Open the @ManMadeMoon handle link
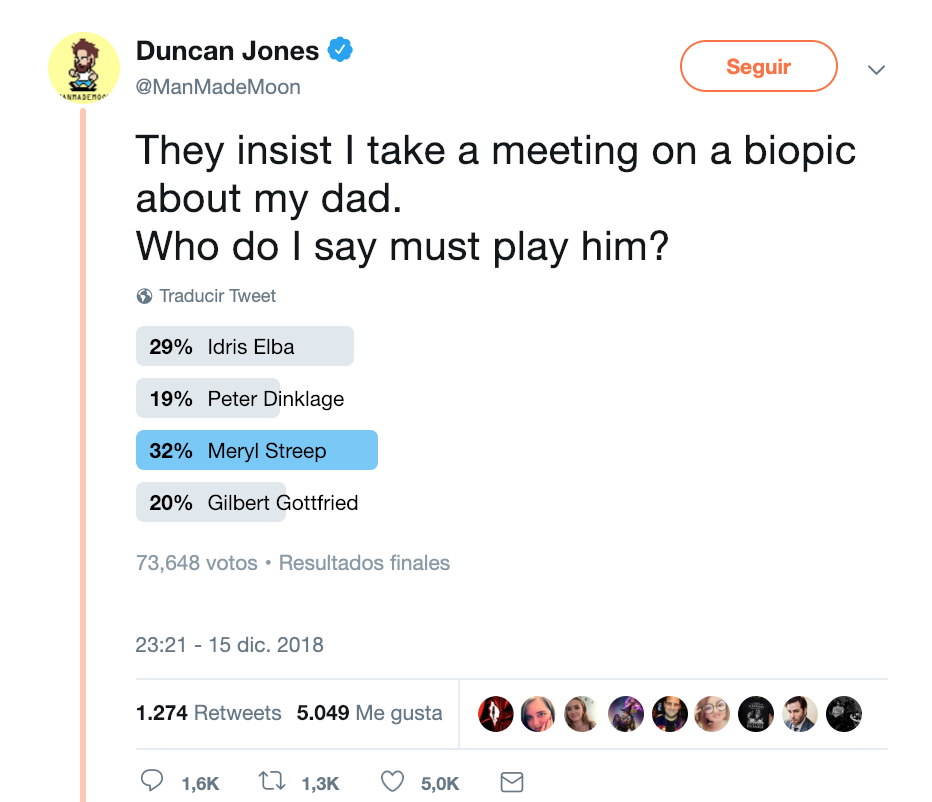 218,87
